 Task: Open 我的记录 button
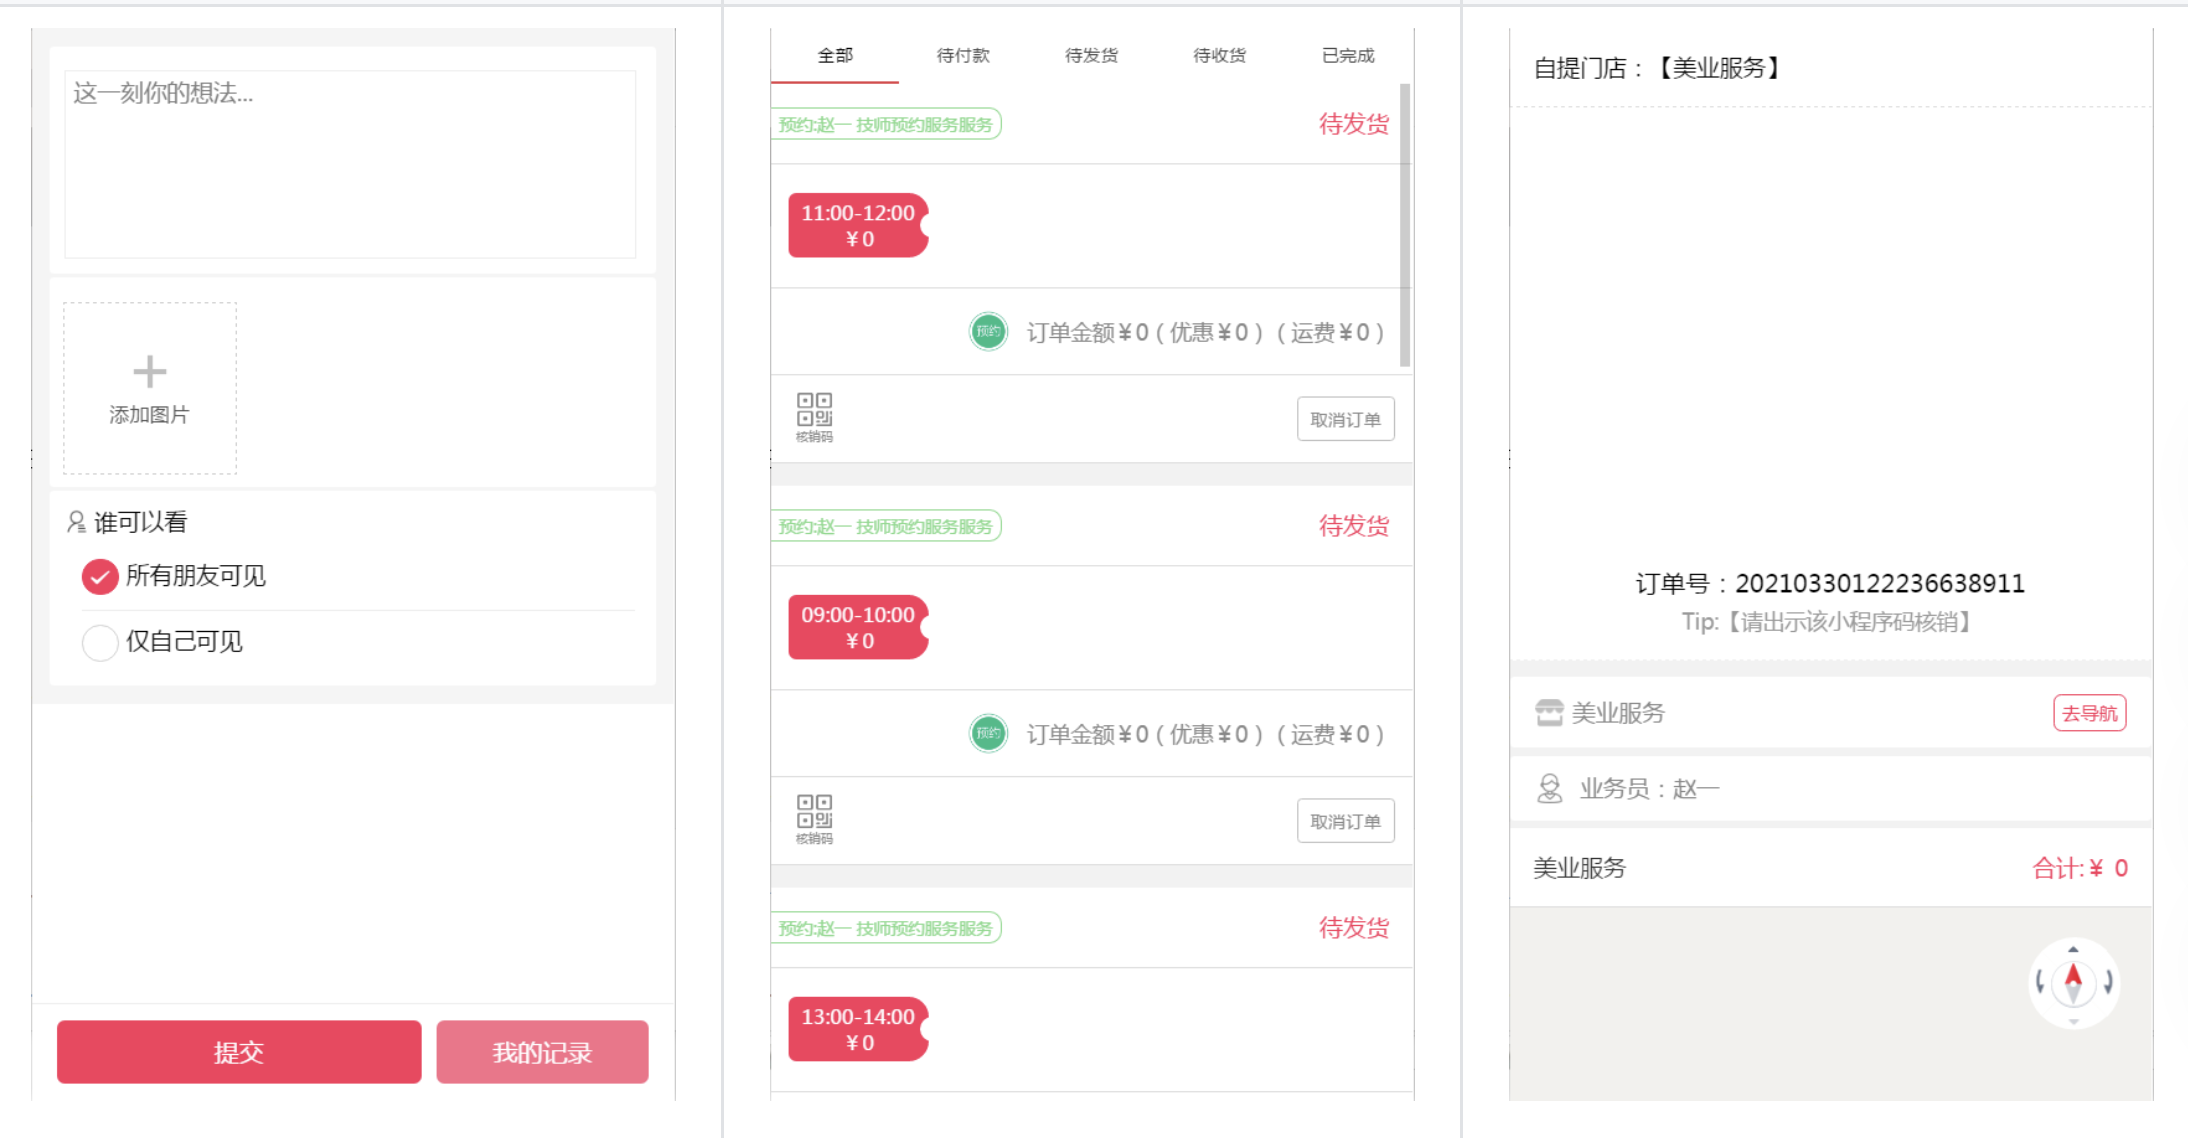[x=542, y=1051]
